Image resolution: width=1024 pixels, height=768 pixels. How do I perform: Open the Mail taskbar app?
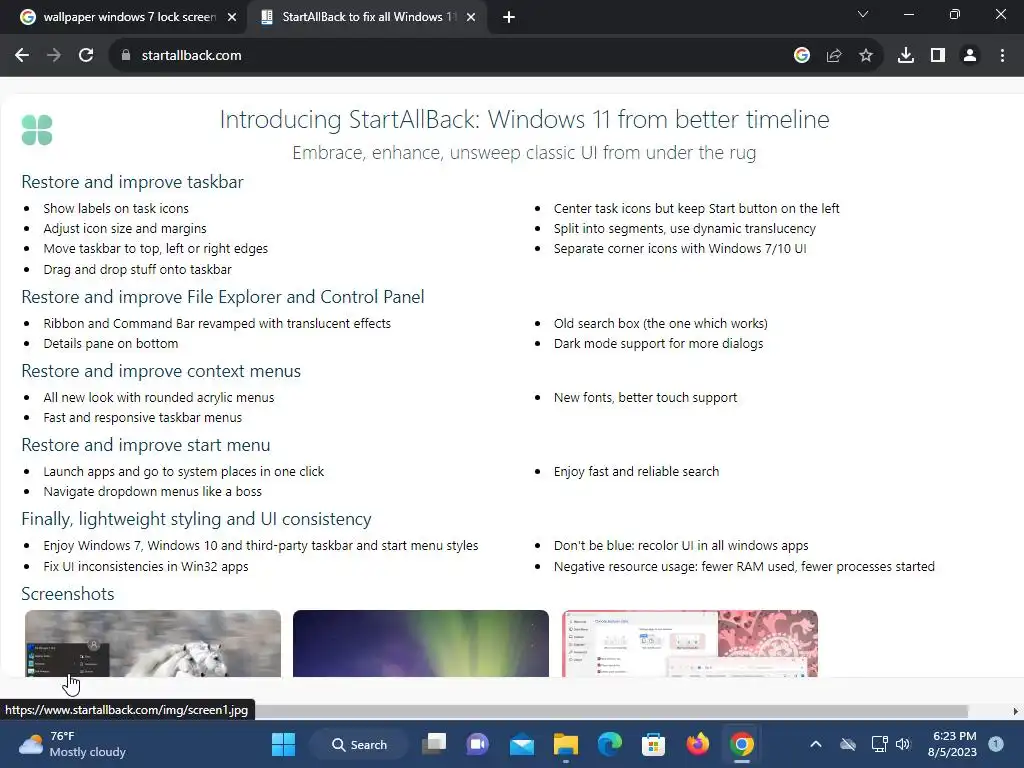pyautogui.click(x=522, y=744)
